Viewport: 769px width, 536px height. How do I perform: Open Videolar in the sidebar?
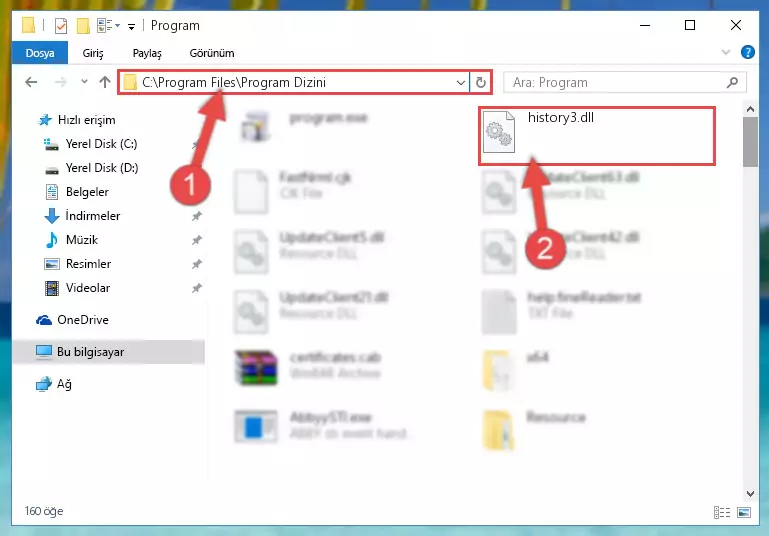(x=77, y=288)
